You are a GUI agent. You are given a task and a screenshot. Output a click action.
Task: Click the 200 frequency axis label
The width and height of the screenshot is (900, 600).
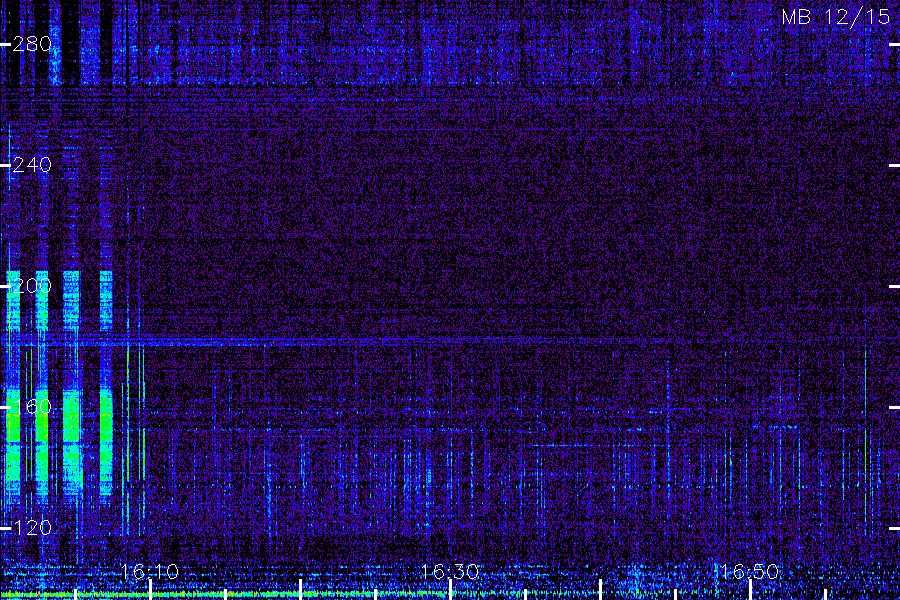pos(32,286)
